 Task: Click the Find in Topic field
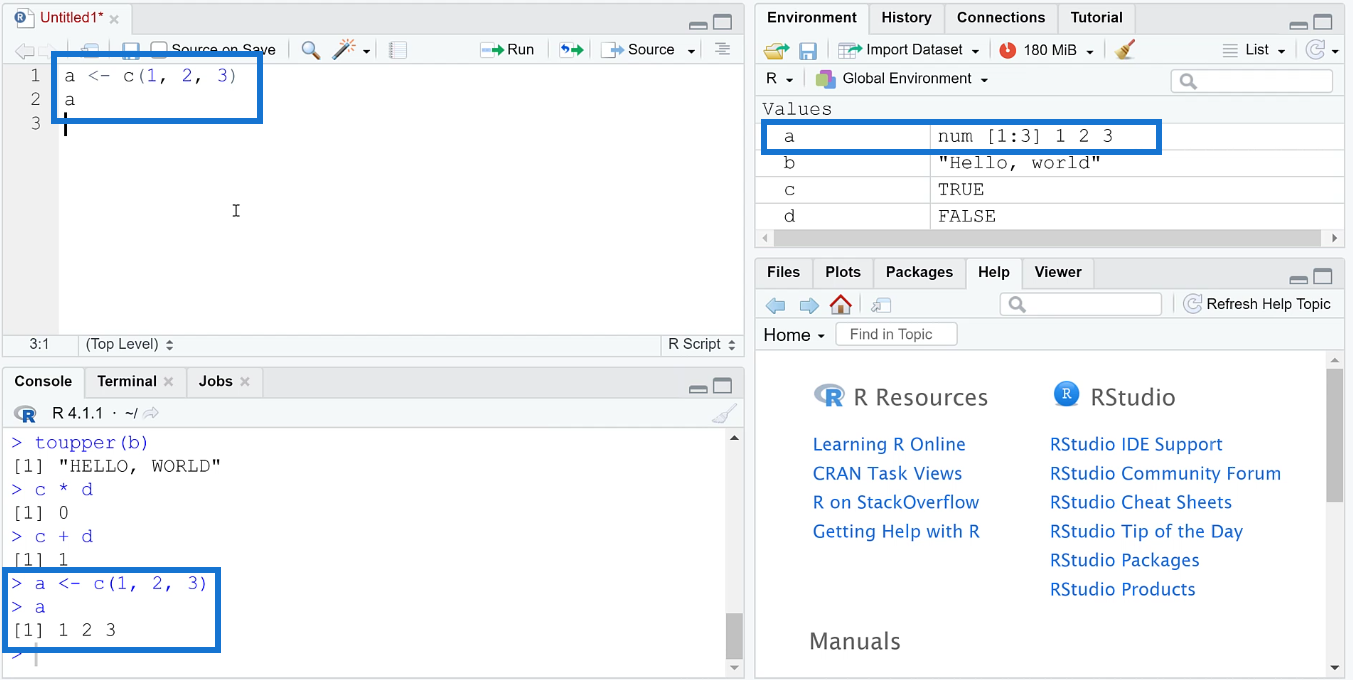point(896,334)
